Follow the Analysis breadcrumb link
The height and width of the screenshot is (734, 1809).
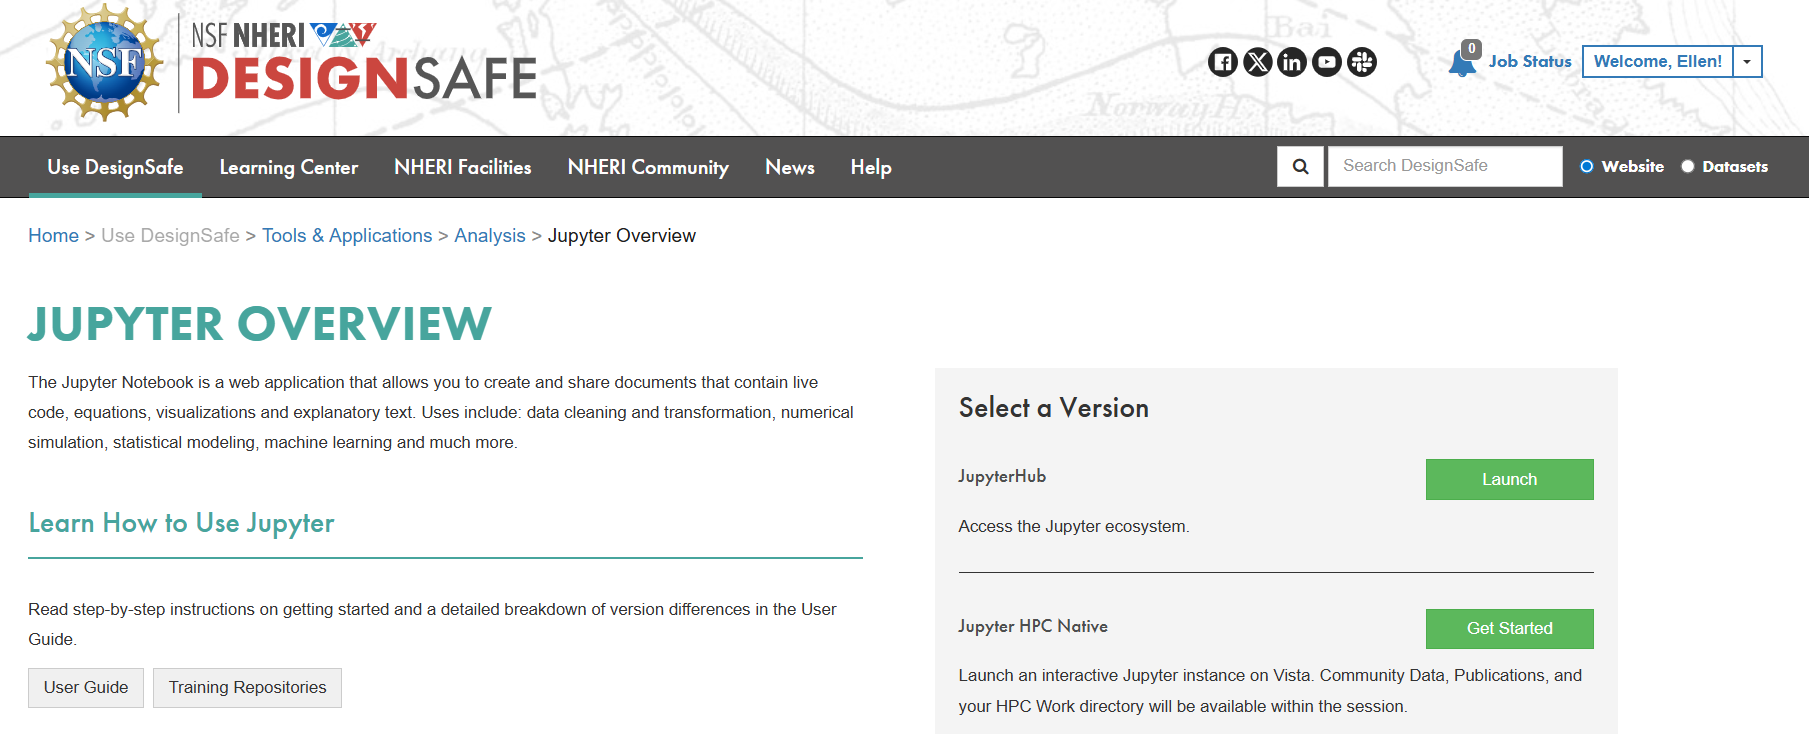(x=490, y=236)
